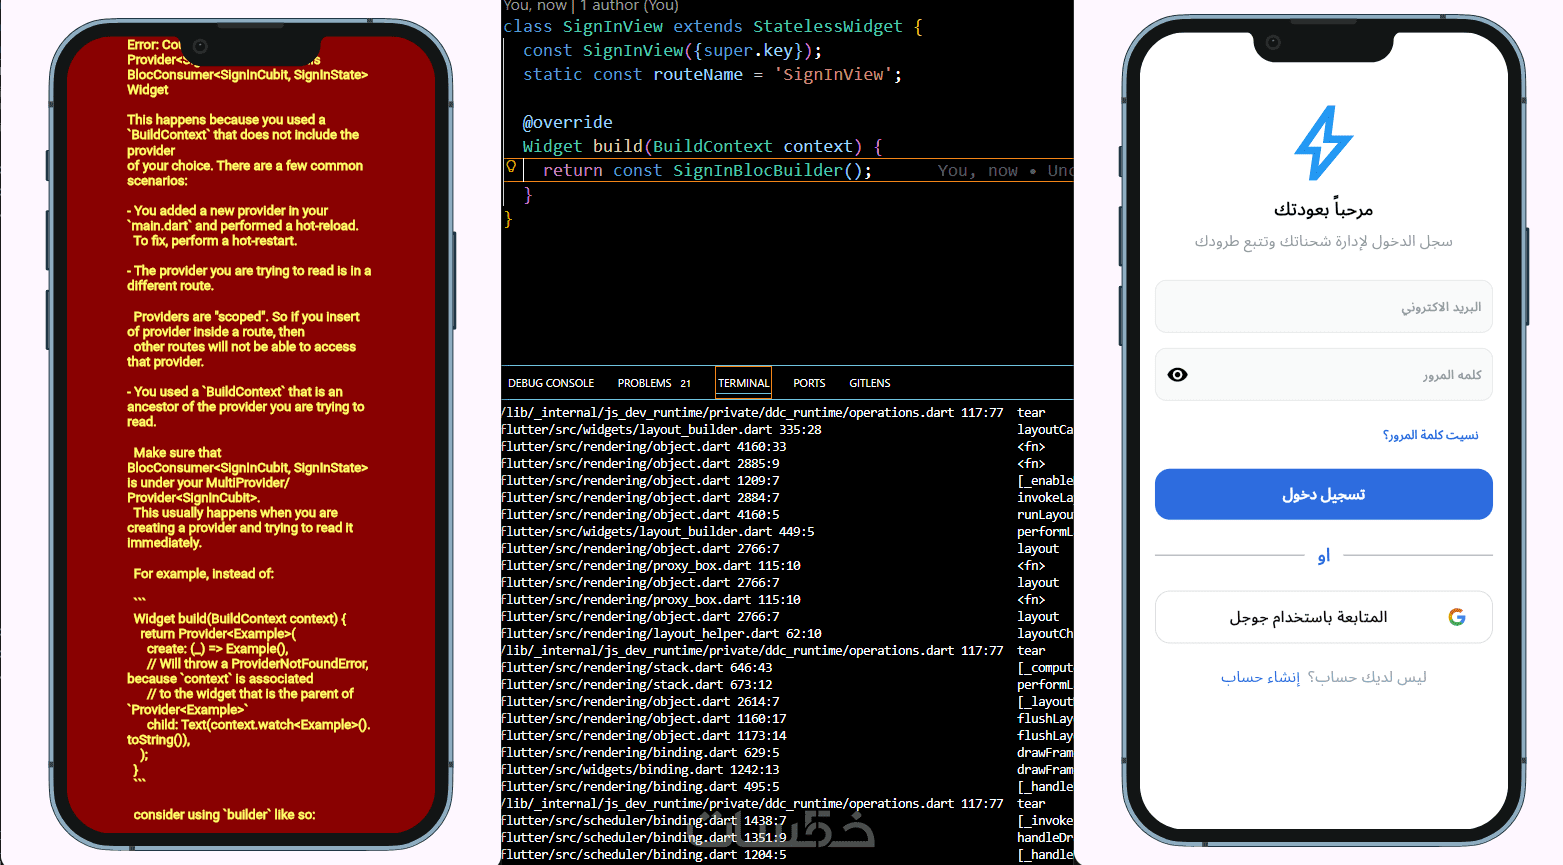1563x865 pixels.
Task: Toggle password visibility eye icon
Action: [1178, 375]
